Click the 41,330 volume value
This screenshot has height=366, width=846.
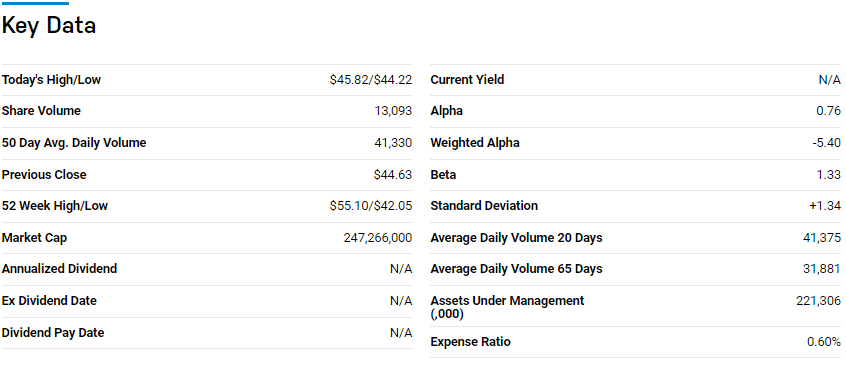(393, 143)
